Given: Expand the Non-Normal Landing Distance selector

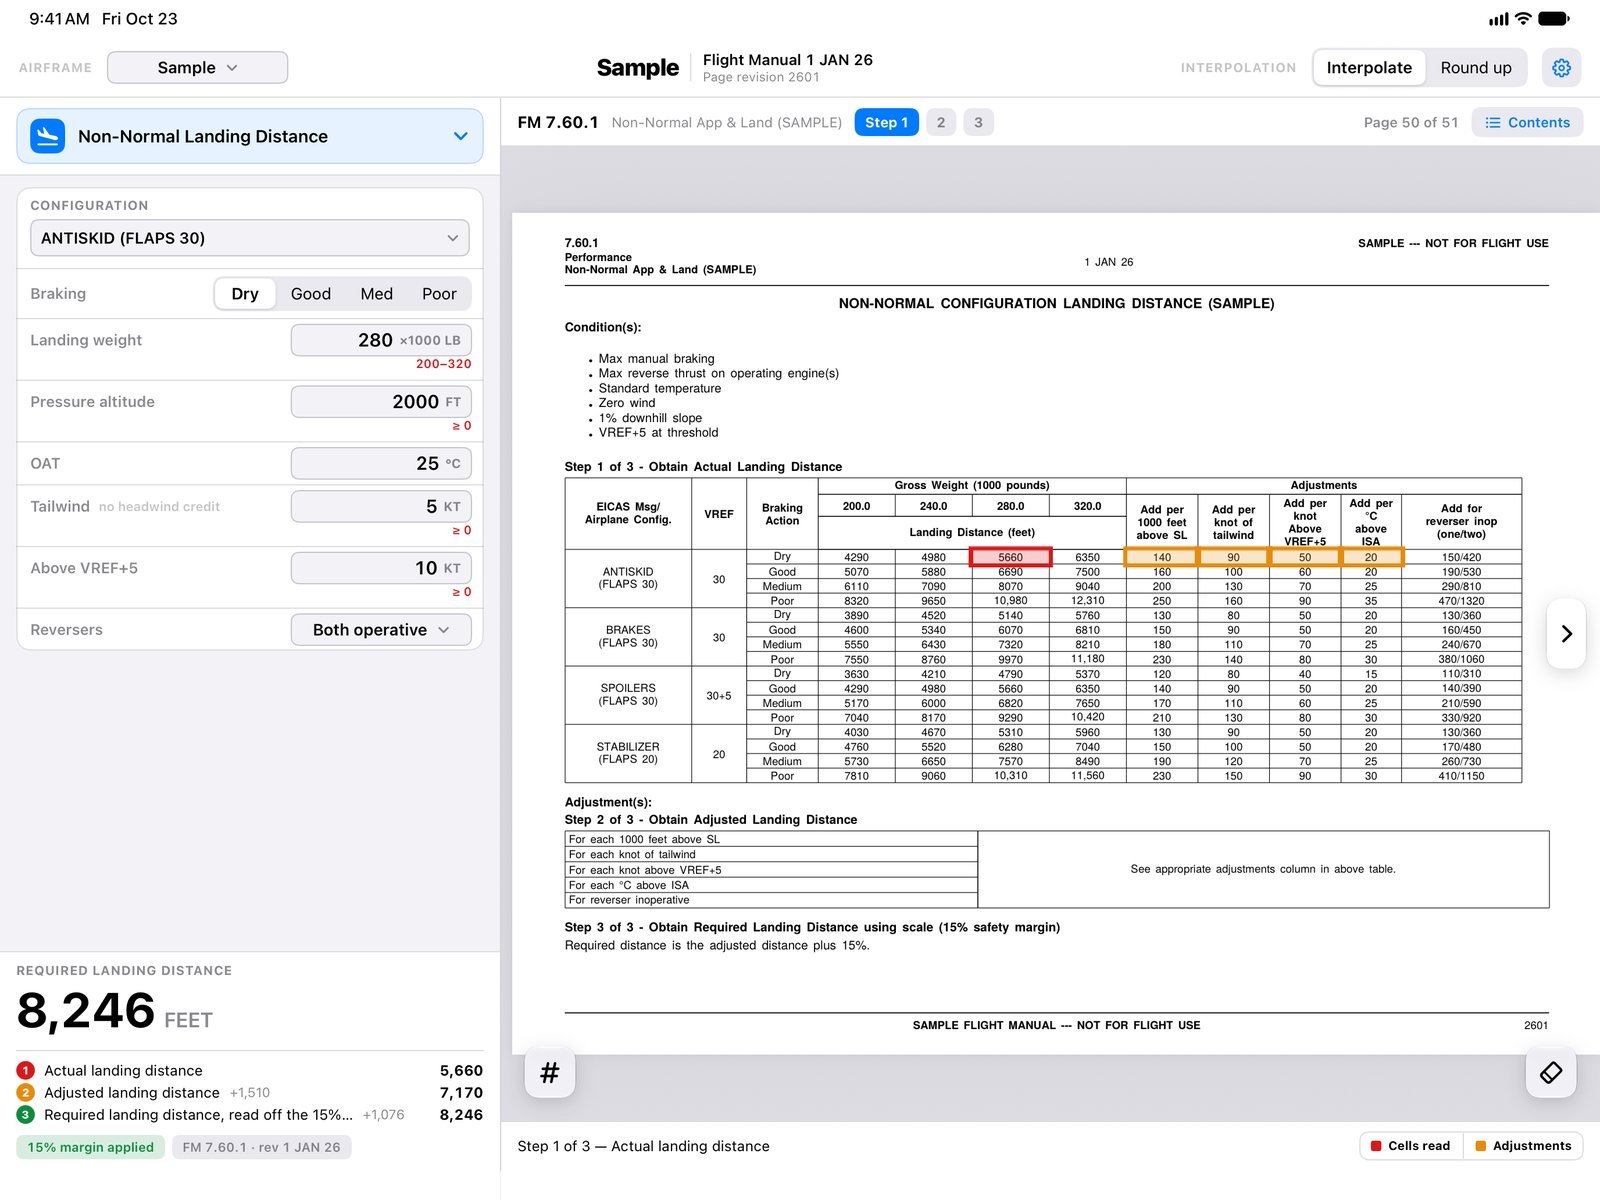Looking at the screenshot, I should pyautogui.click(x=250, y=136).
